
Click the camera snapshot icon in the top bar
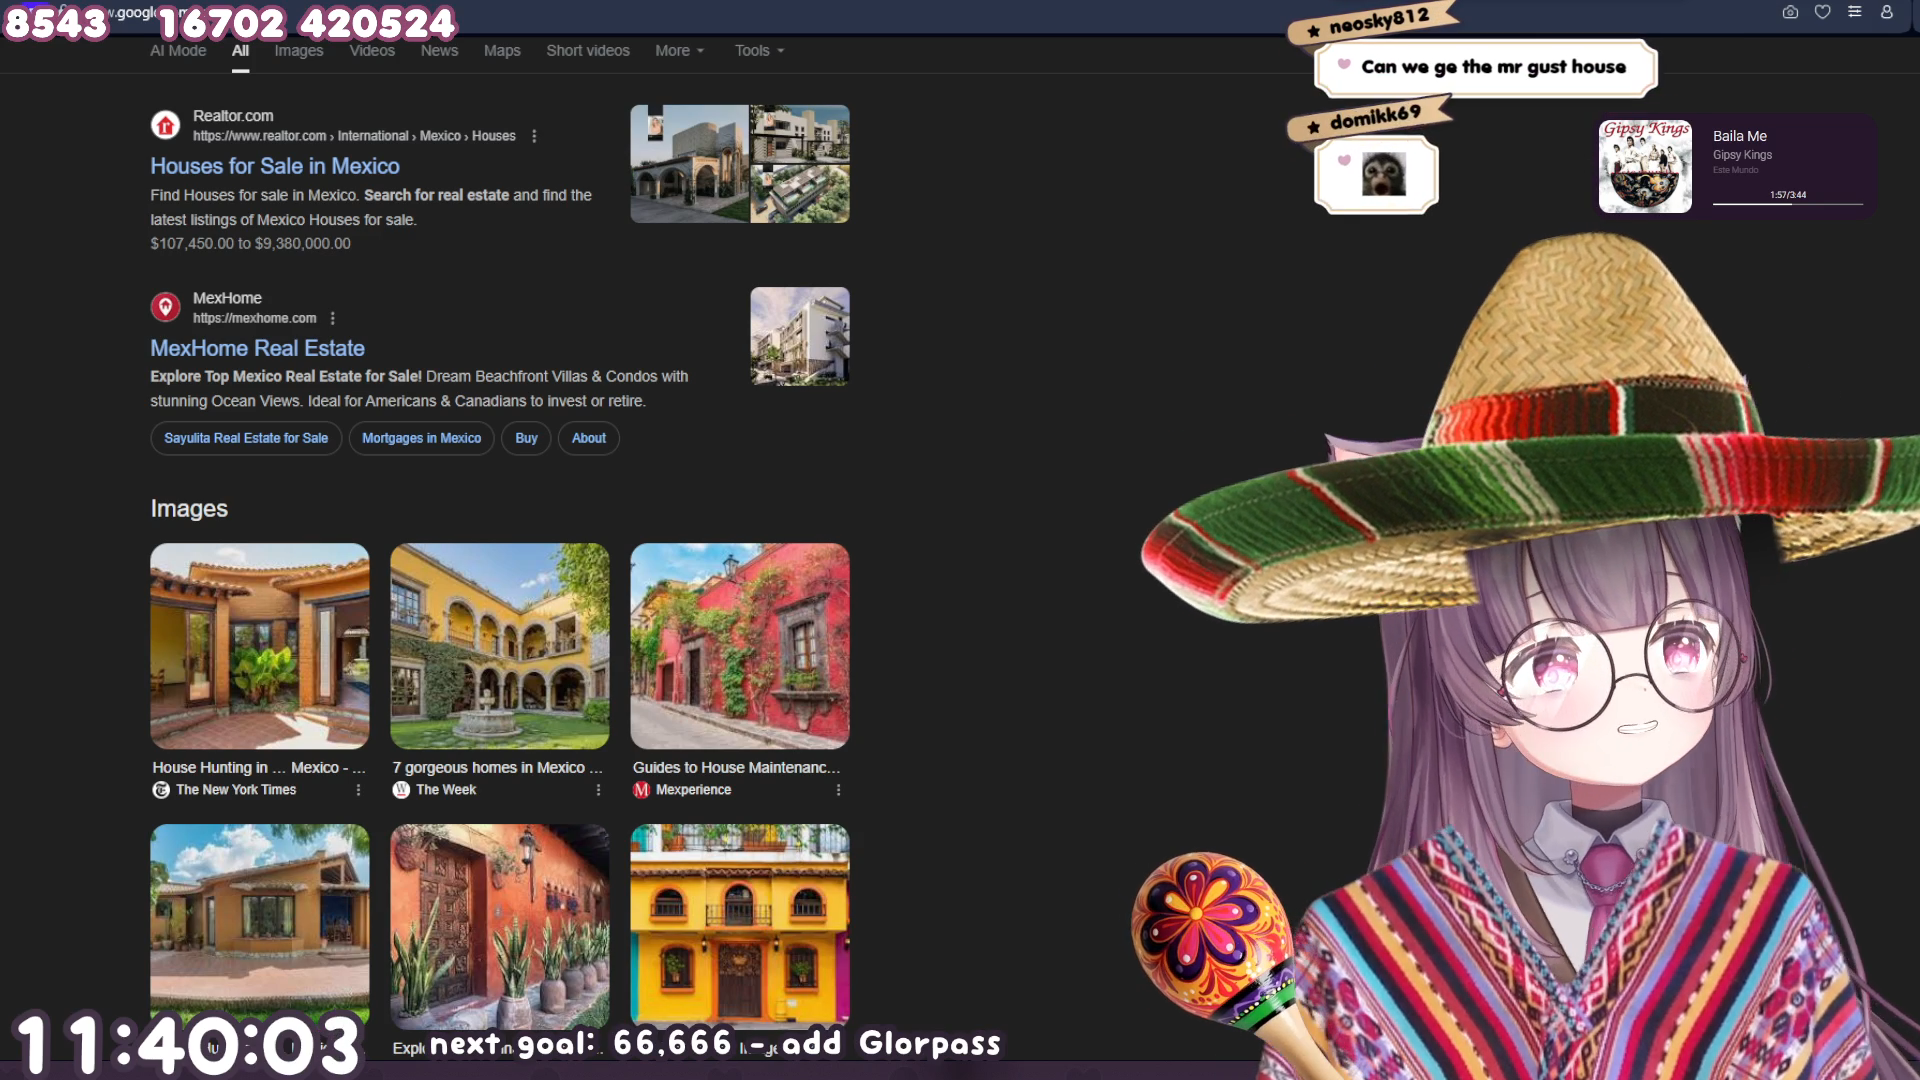pyautogui.click(x=1790, y=12)
